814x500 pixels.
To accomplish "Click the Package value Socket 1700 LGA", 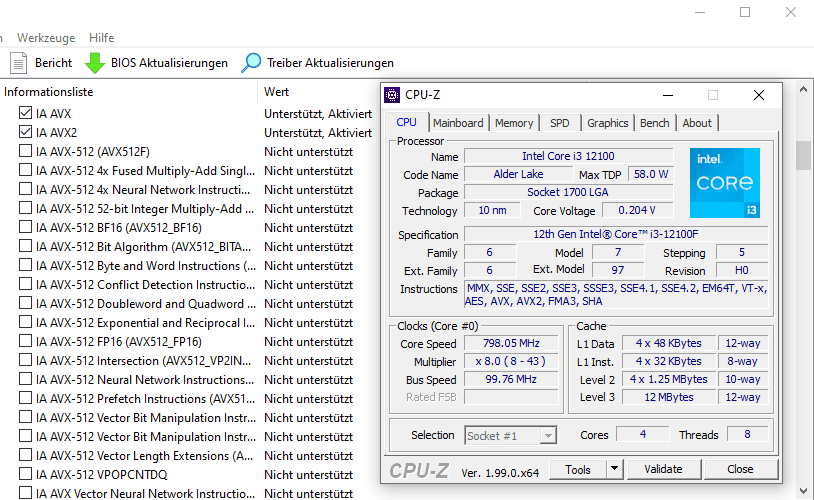I will 568,192.
